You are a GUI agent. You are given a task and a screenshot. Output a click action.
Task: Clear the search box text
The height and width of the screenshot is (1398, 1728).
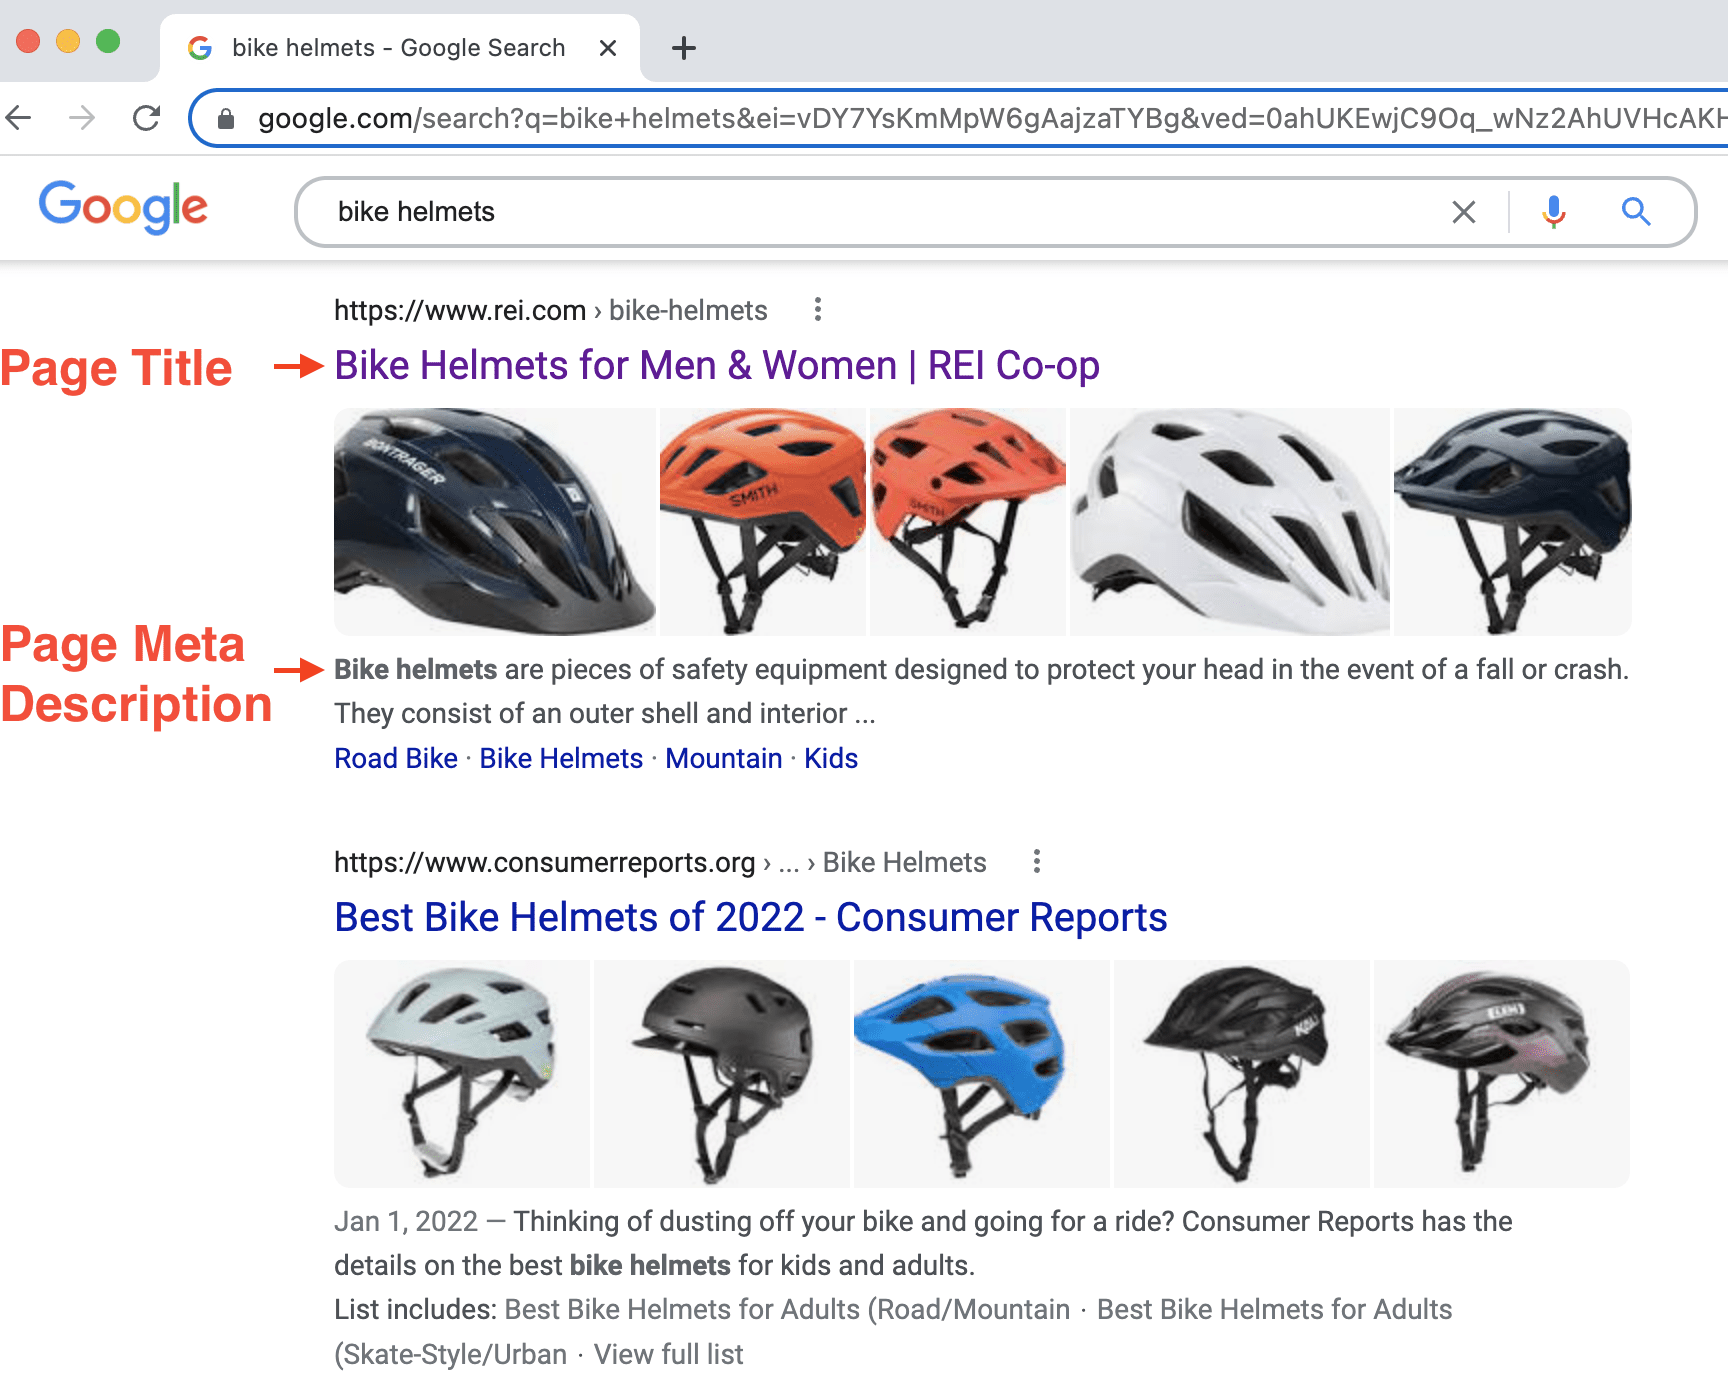(x=1463, y=212)
